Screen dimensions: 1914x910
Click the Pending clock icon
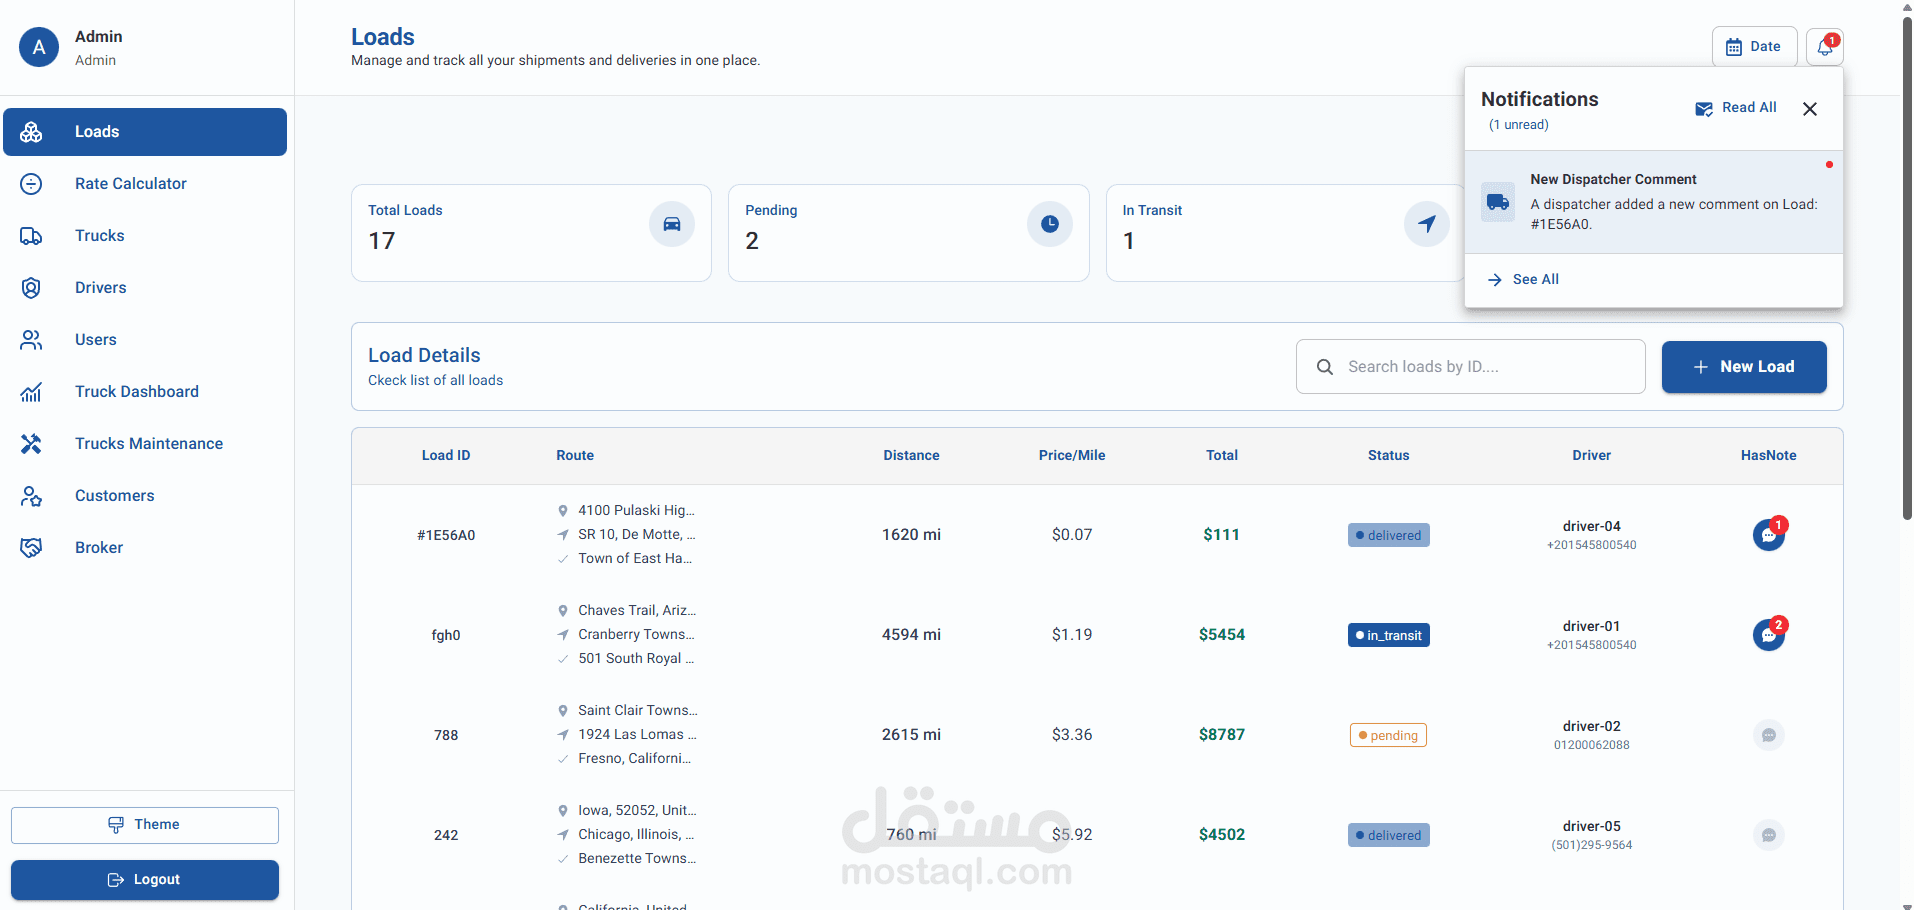point(1050,224)
